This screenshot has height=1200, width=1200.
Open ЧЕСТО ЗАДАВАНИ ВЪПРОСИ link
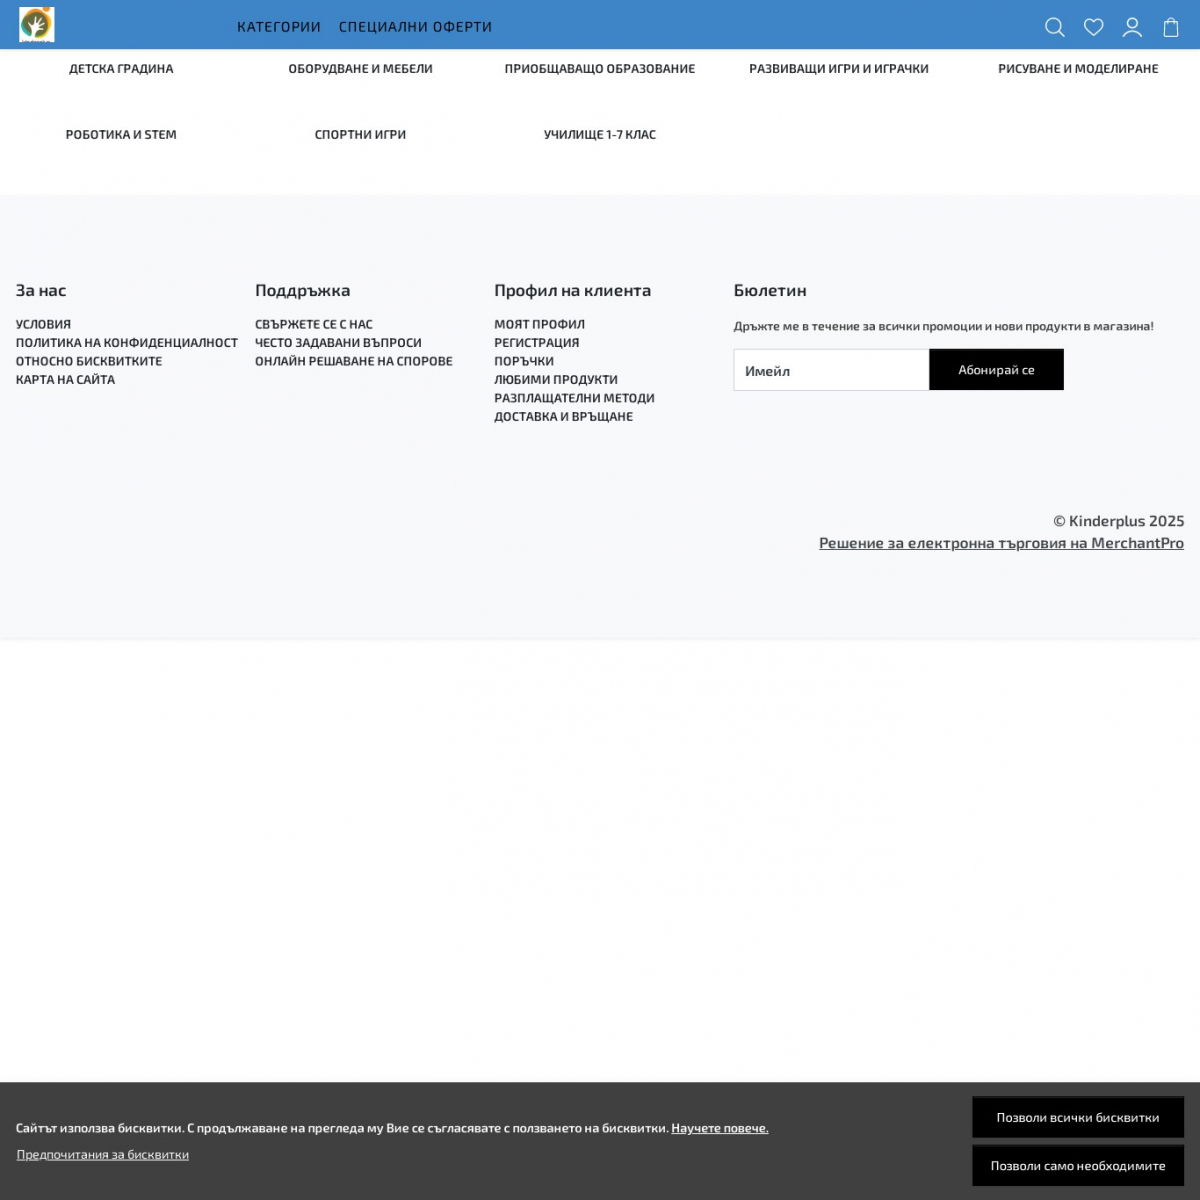coord(338,343)
